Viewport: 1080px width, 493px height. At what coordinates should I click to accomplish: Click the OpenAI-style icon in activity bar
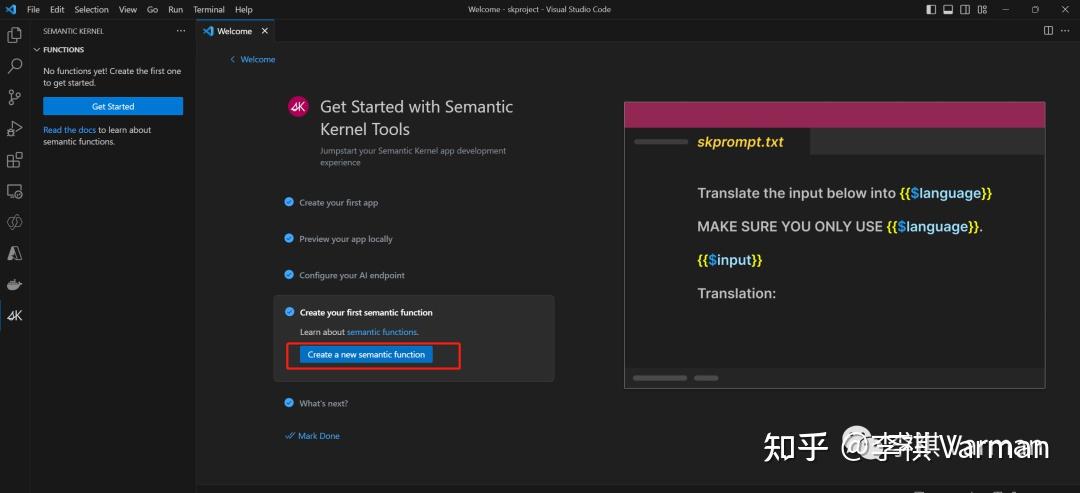pyautogui.click(x=14, y=222)
